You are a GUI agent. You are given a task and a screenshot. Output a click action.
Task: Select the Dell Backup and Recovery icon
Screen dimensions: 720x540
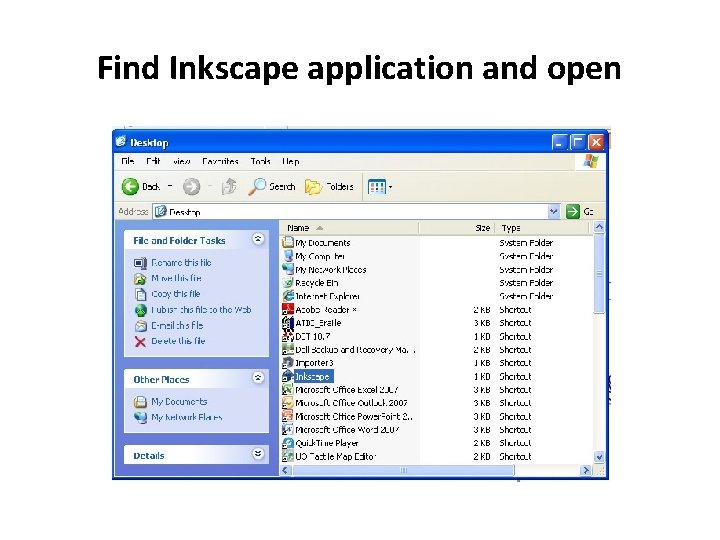click(x=288, y=349)
